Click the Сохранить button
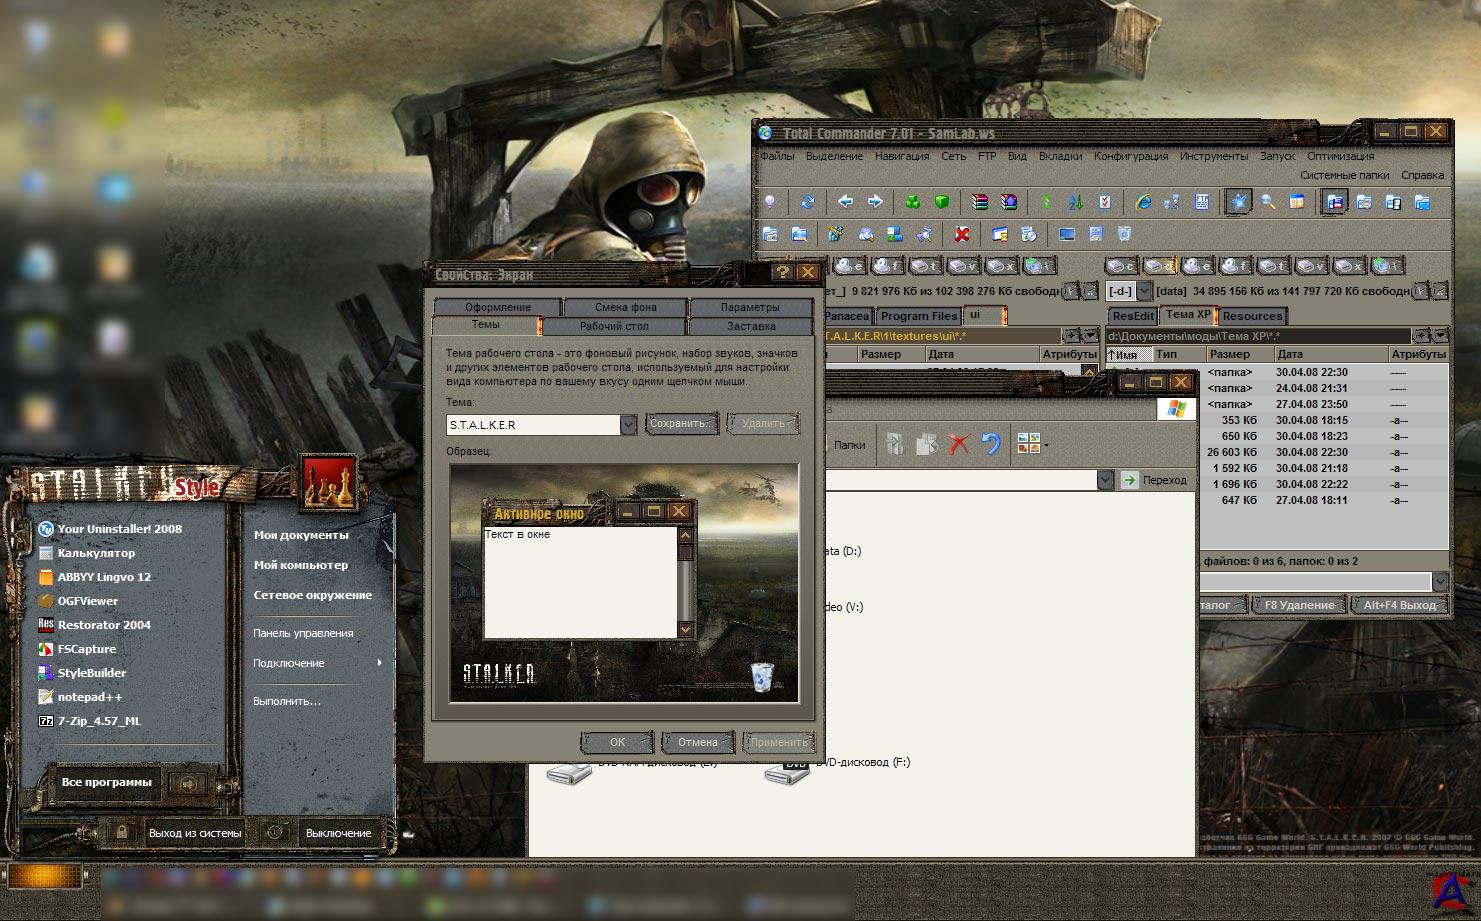 pyautogui.click(x=682, y=424)
